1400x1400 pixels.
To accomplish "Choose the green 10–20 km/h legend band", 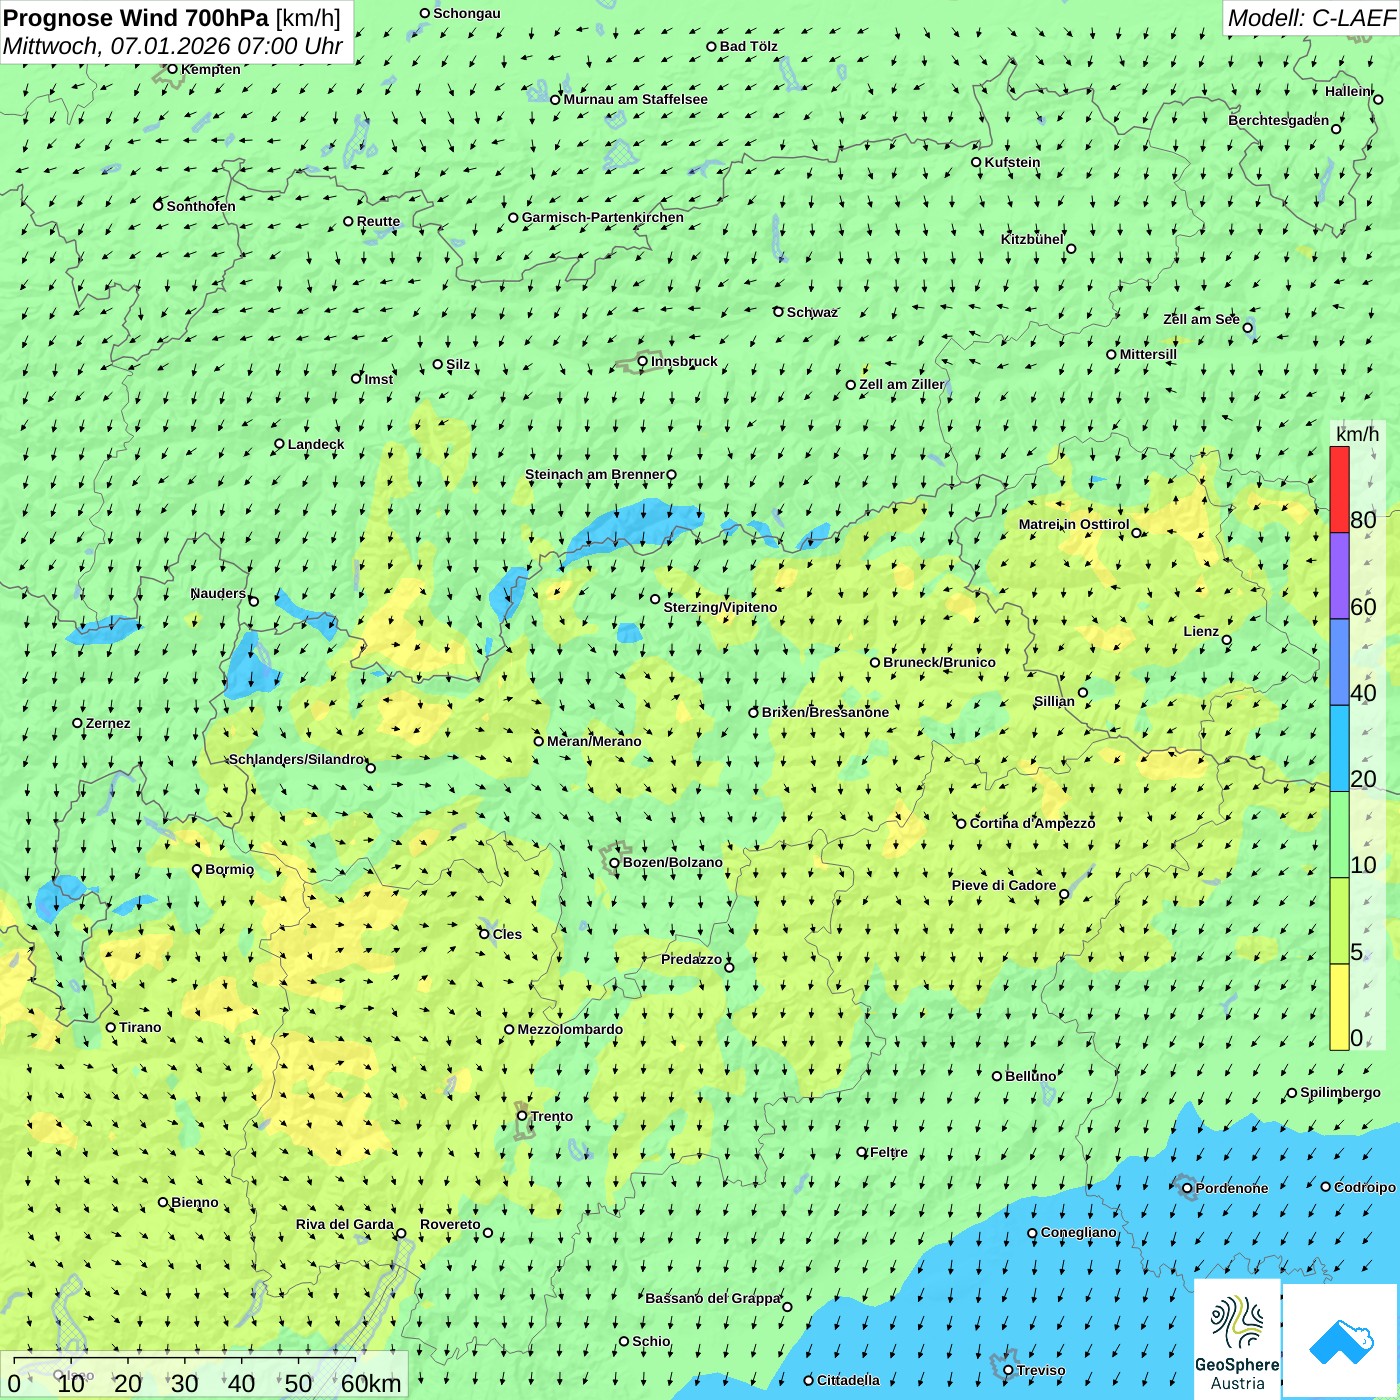I will click(1339, 834).
